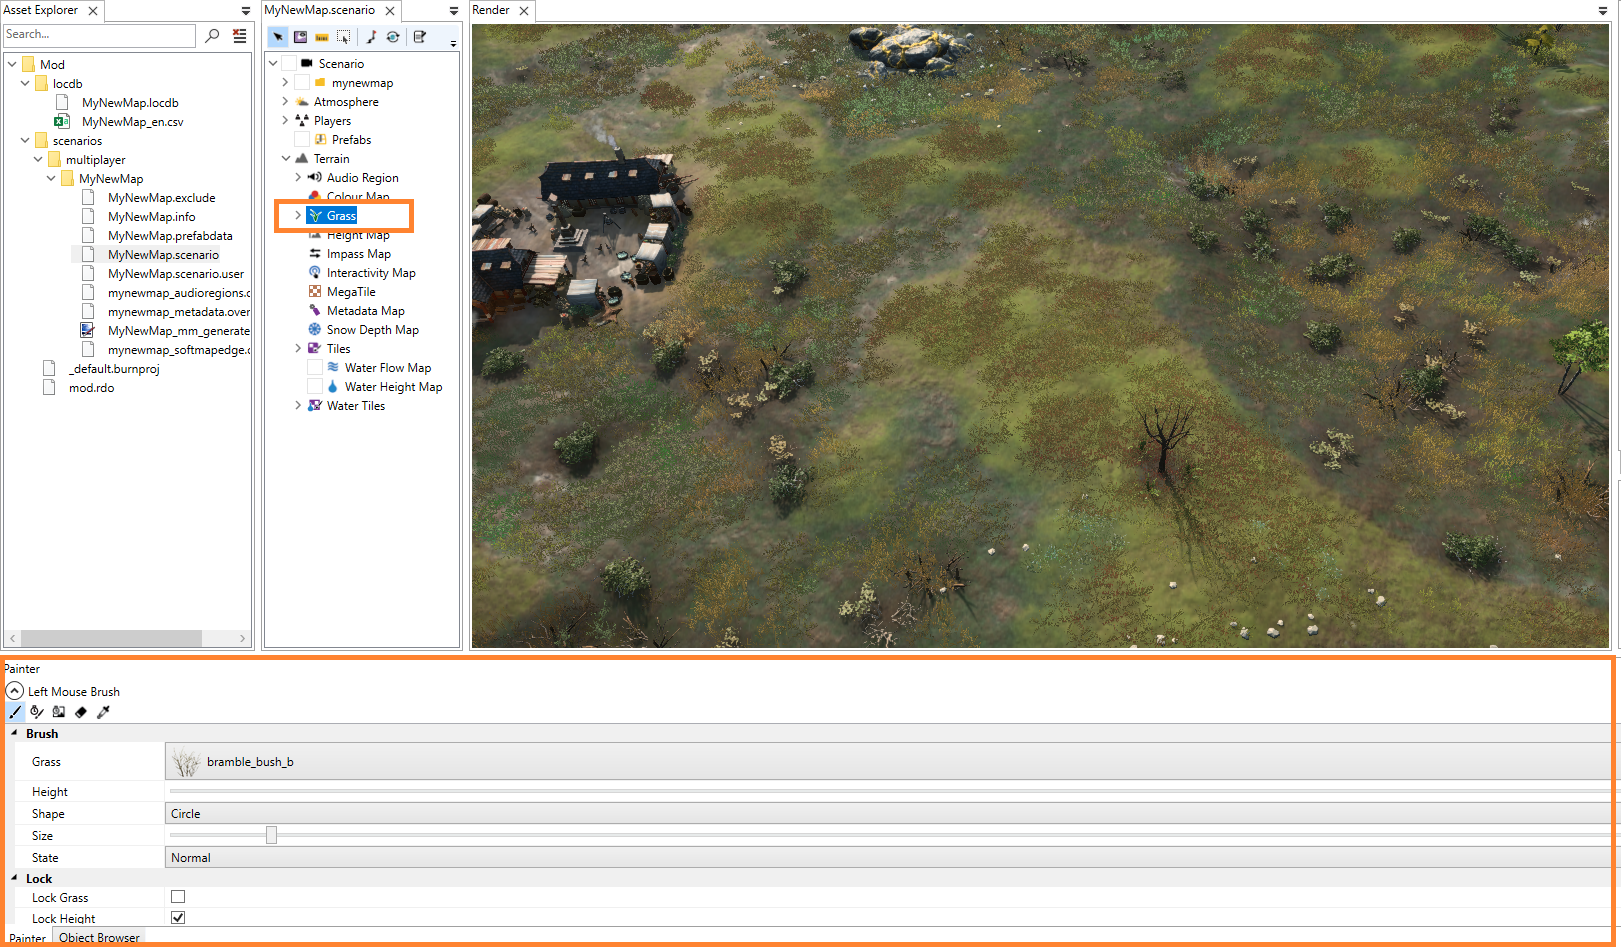The width and height of the screenshot is (1621, 947).
Task: Open the scenario toolbar overflow arrow
Action: 453,44
